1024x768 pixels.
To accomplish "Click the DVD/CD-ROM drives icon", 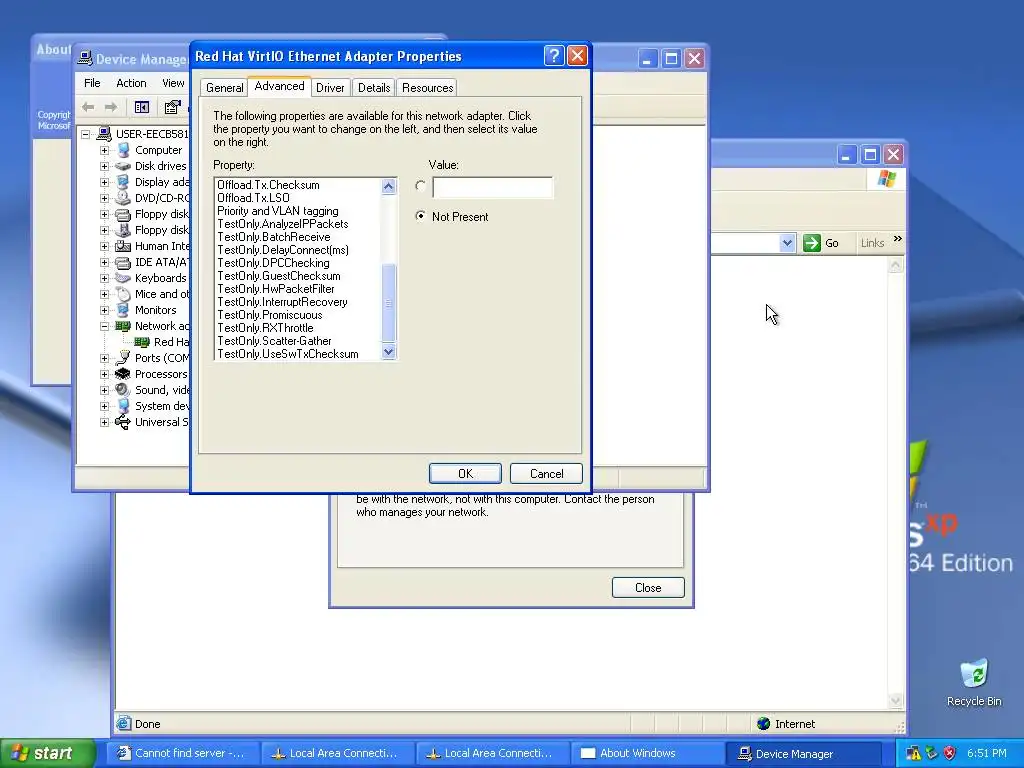I will 123,198.
